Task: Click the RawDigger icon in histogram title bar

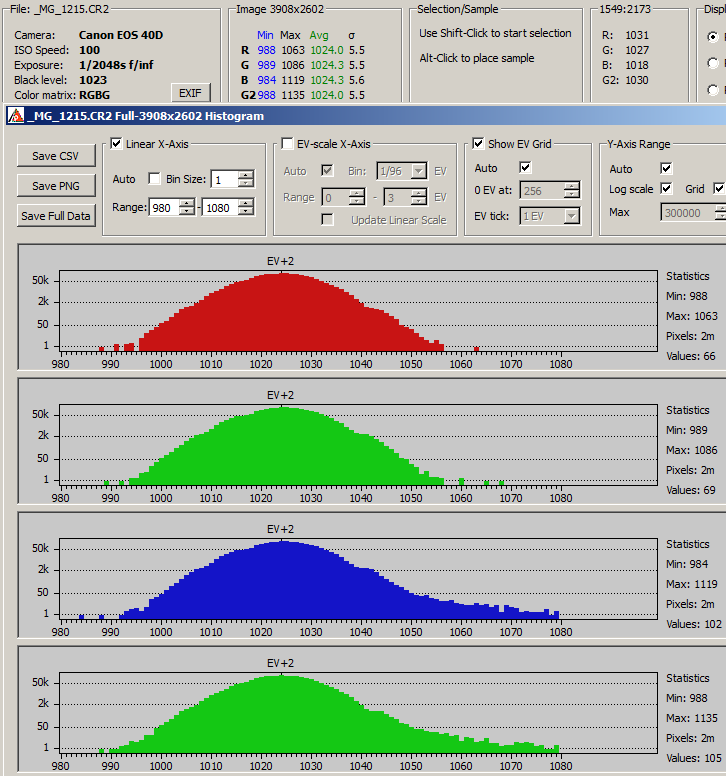Action: [x=15, y=116]
